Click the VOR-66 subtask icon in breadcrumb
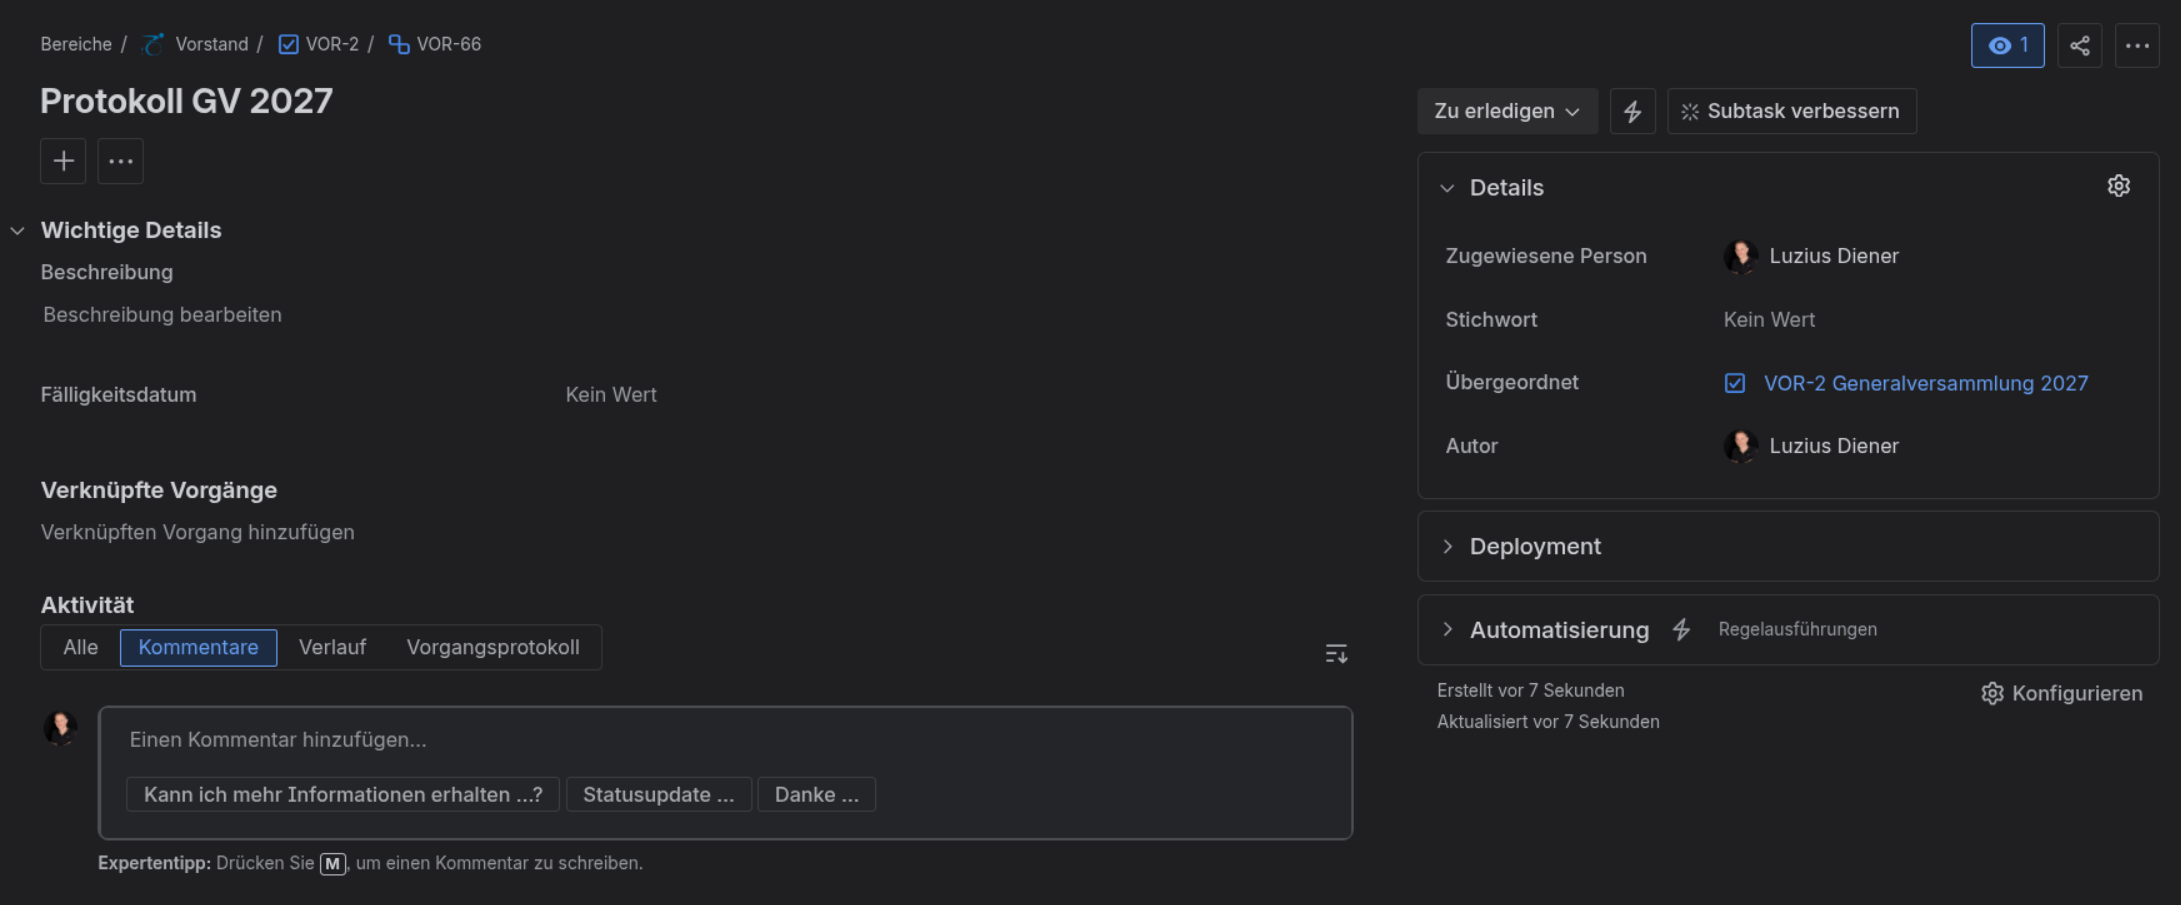 tap(398, 44)
